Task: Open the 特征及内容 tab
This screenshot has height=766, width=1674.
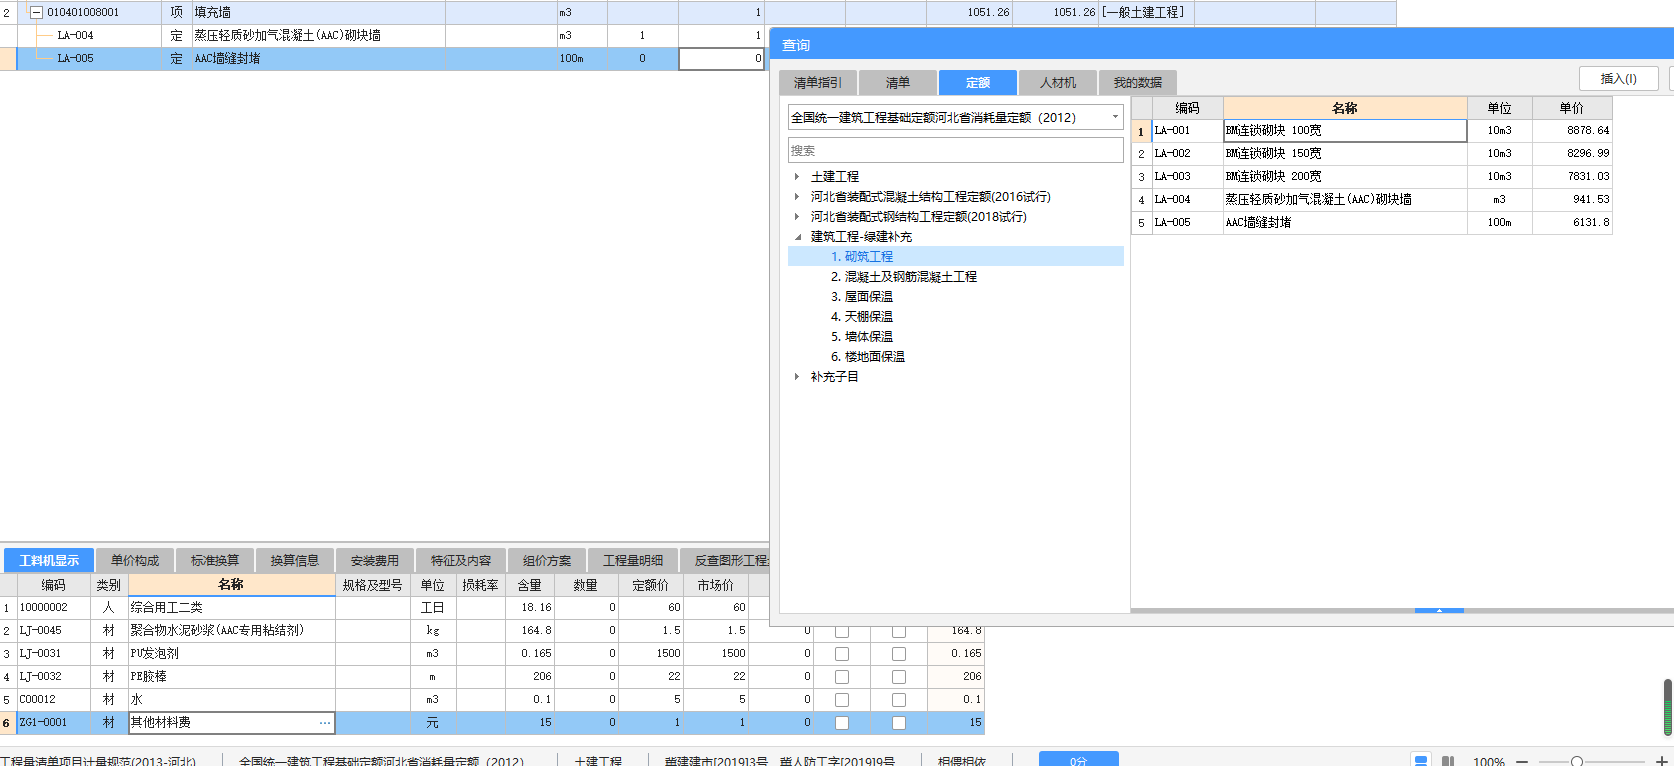Action: click(461, 561)
